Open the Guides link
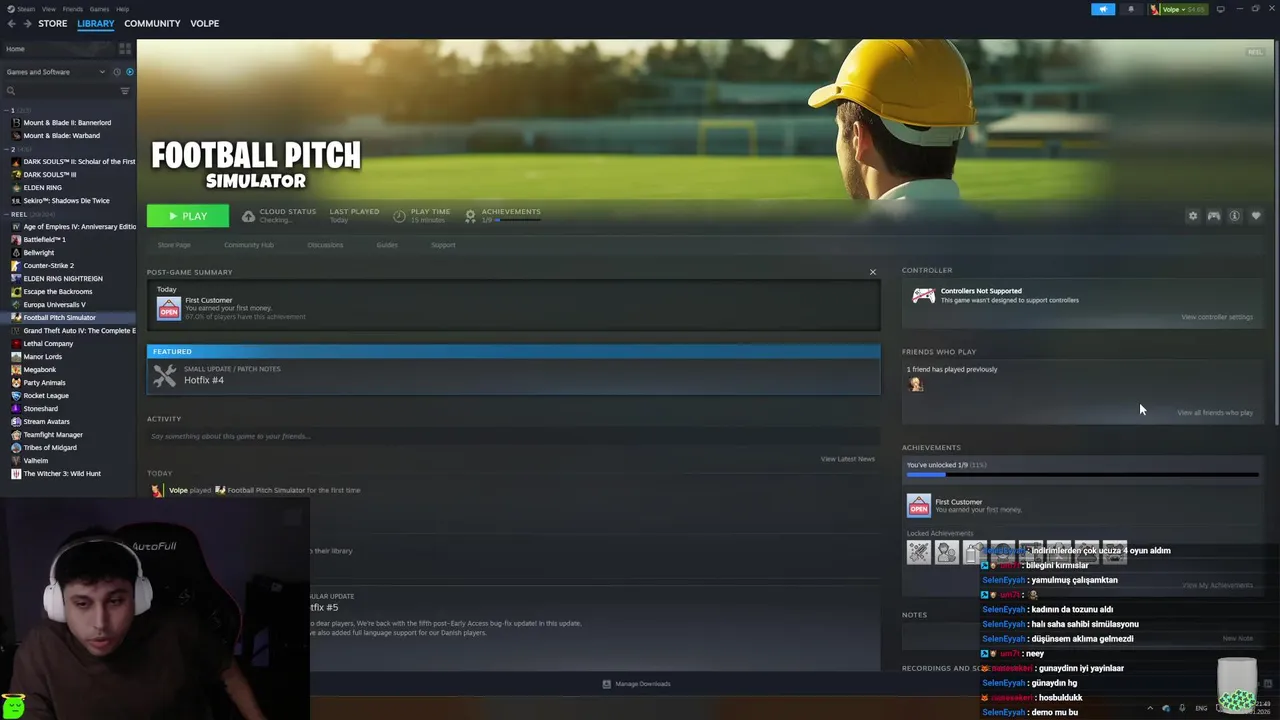The image size is (1280, 720). click(387, 245)
